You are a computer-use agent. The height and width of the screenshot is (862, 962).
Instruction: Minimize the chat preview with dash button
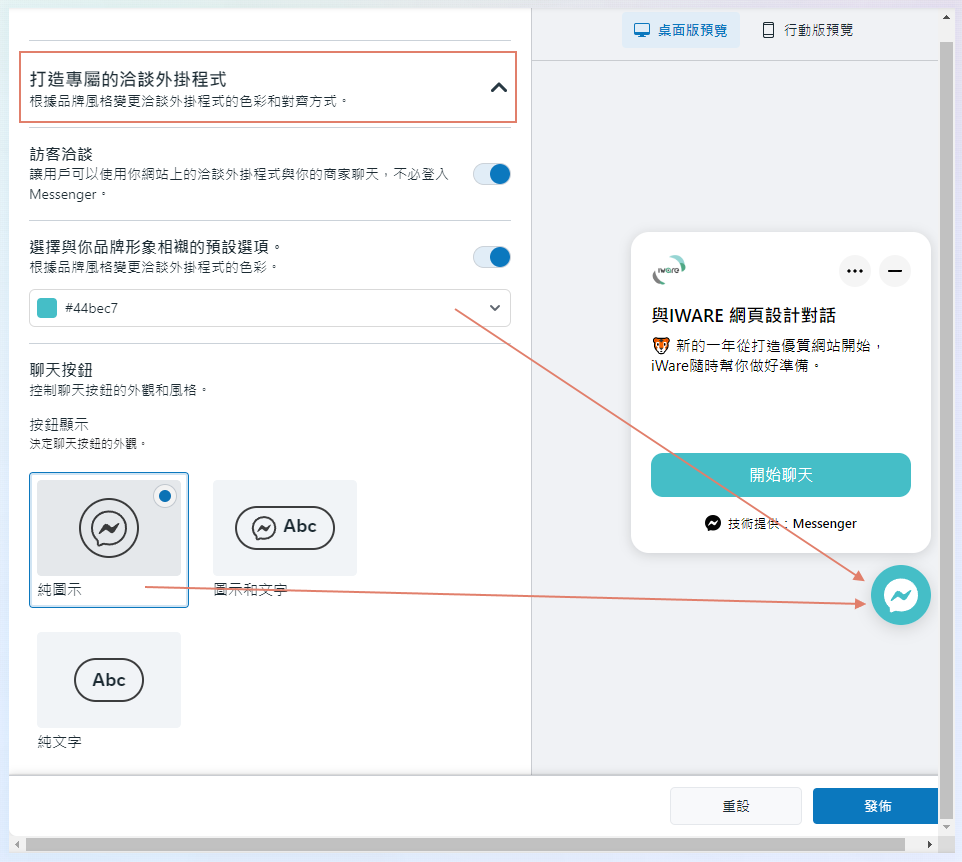[x=895, y=271]
